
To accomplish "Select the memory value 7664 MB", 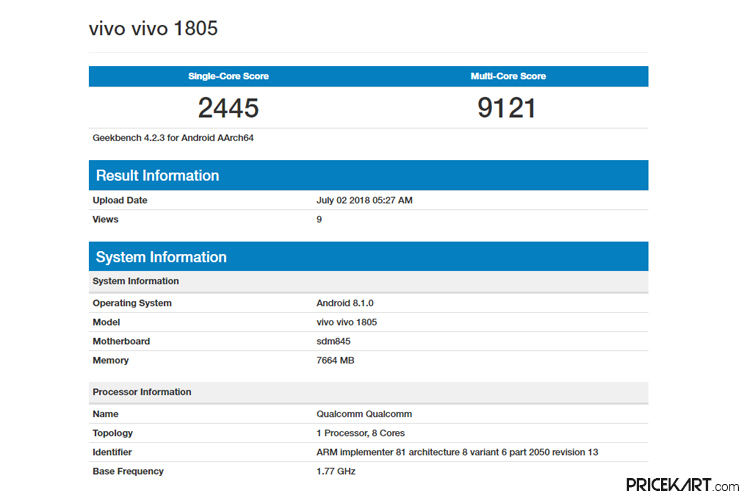I will point(335,360).
